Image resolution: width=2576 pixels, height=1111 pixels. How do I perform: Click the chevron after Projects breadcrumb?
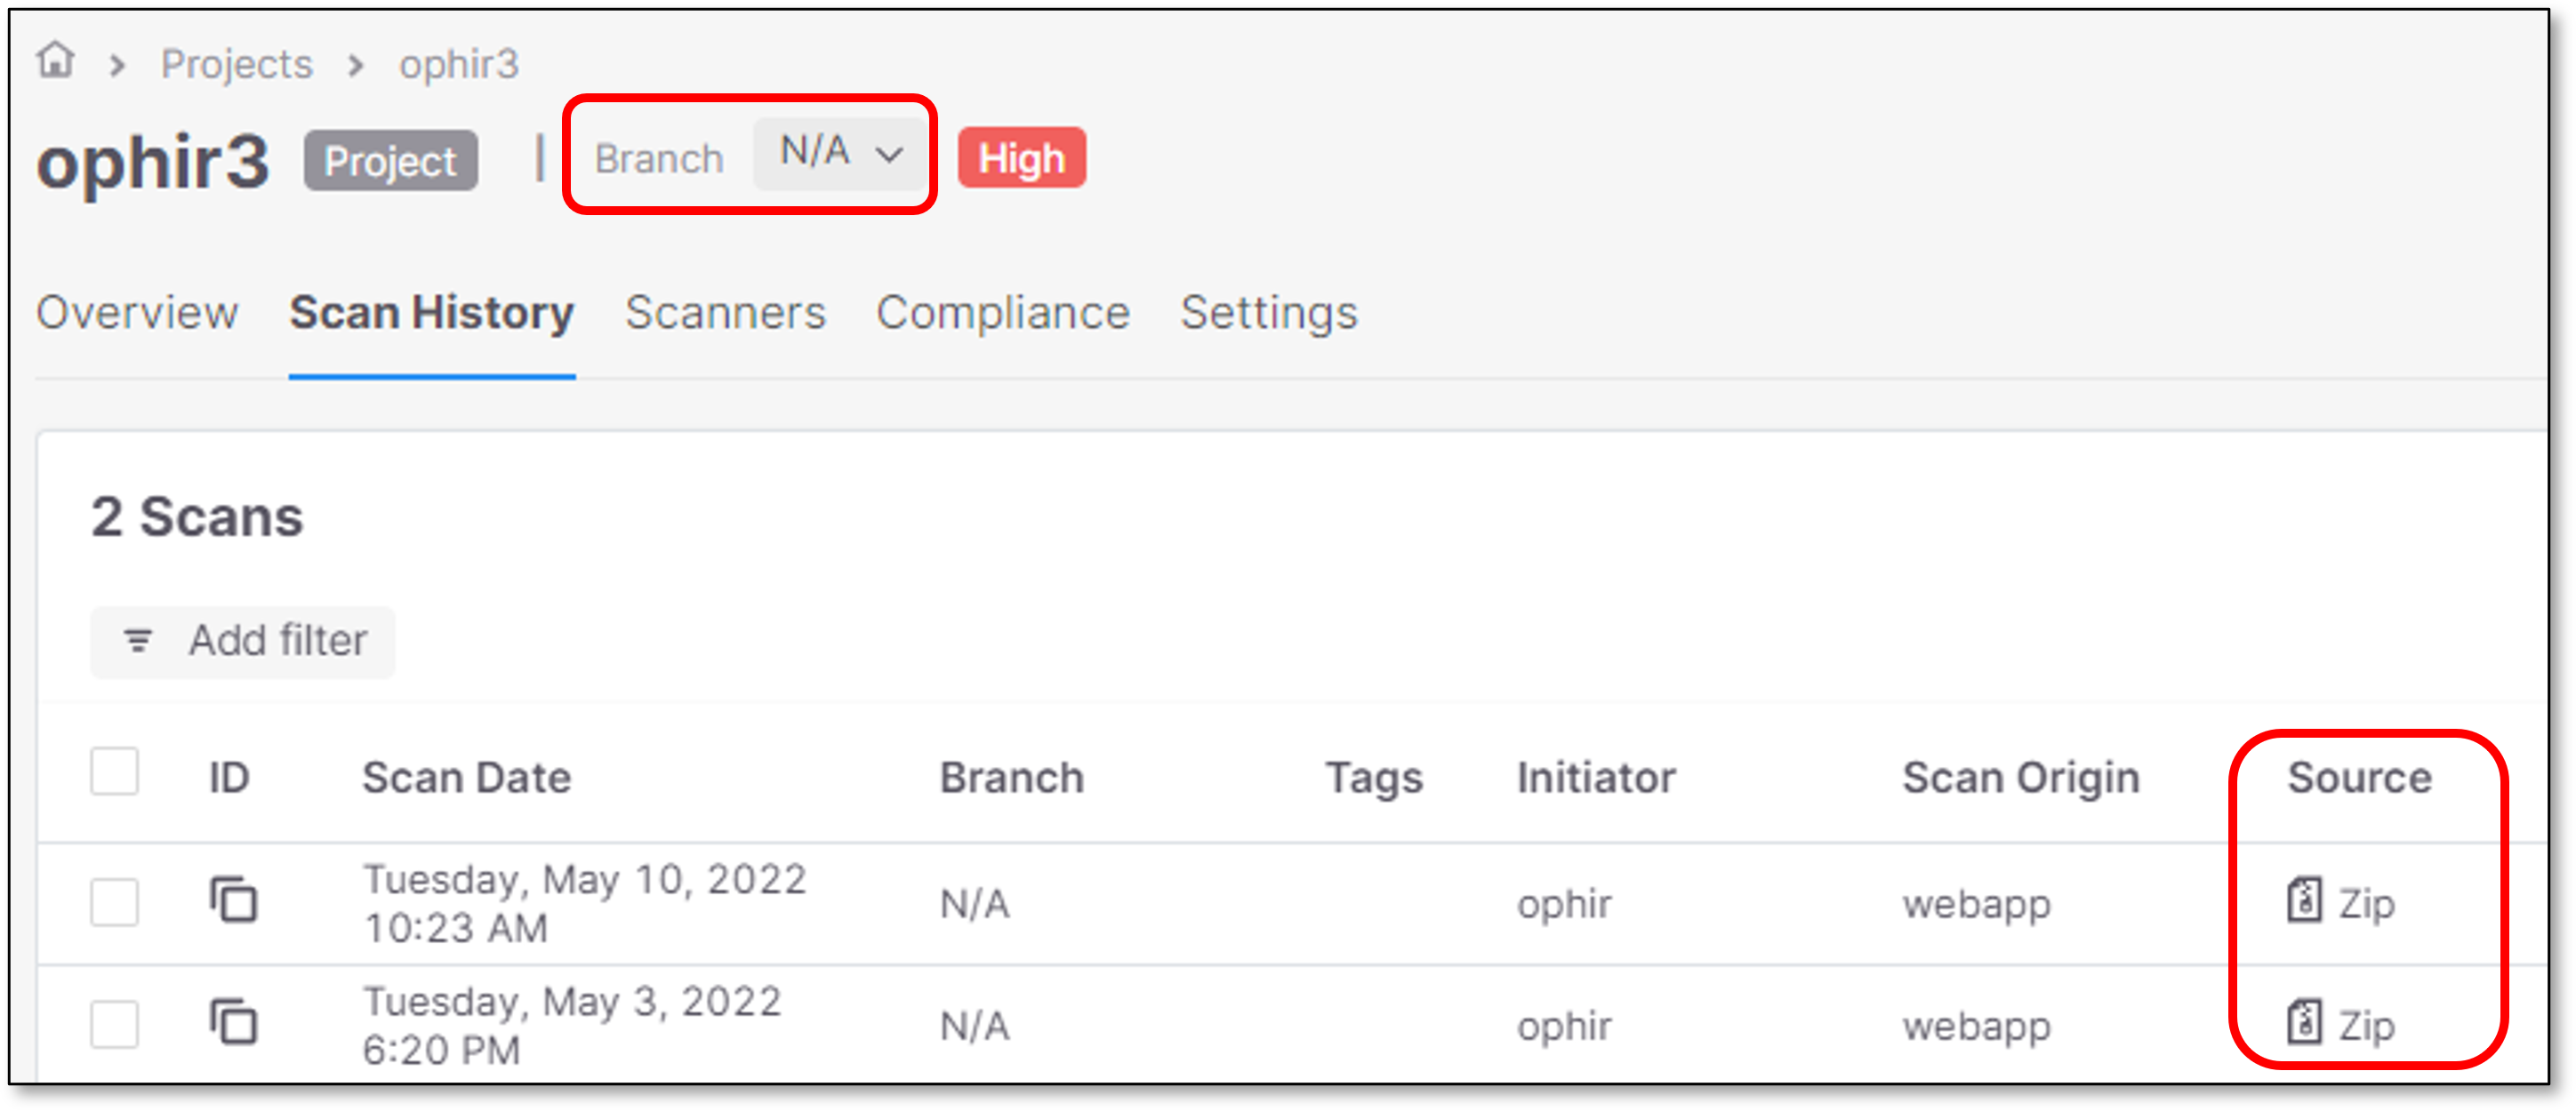point(355,66)
